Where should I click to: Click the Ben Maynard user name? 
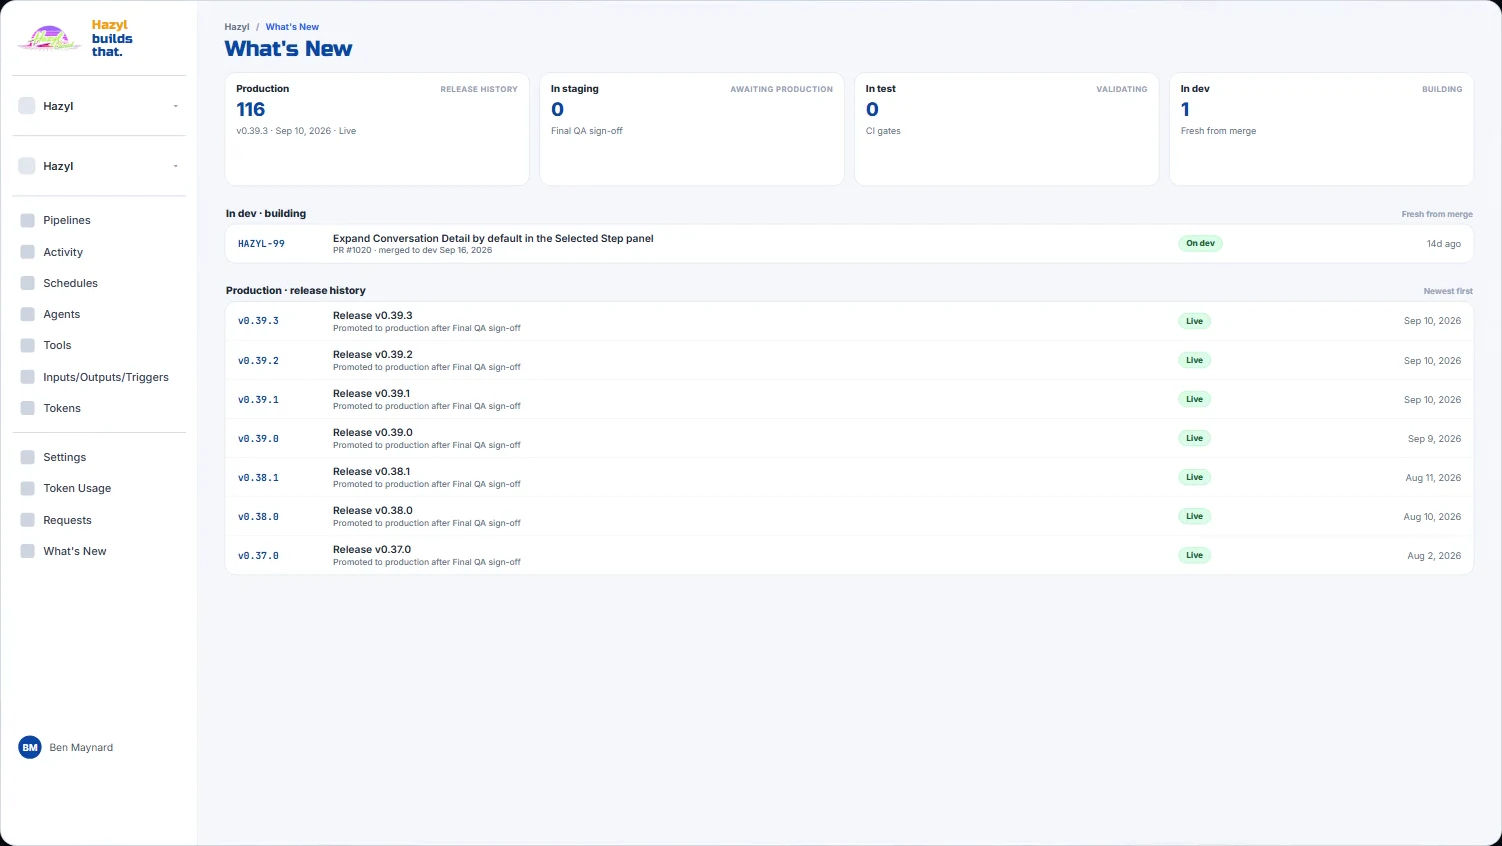point(81,747)
